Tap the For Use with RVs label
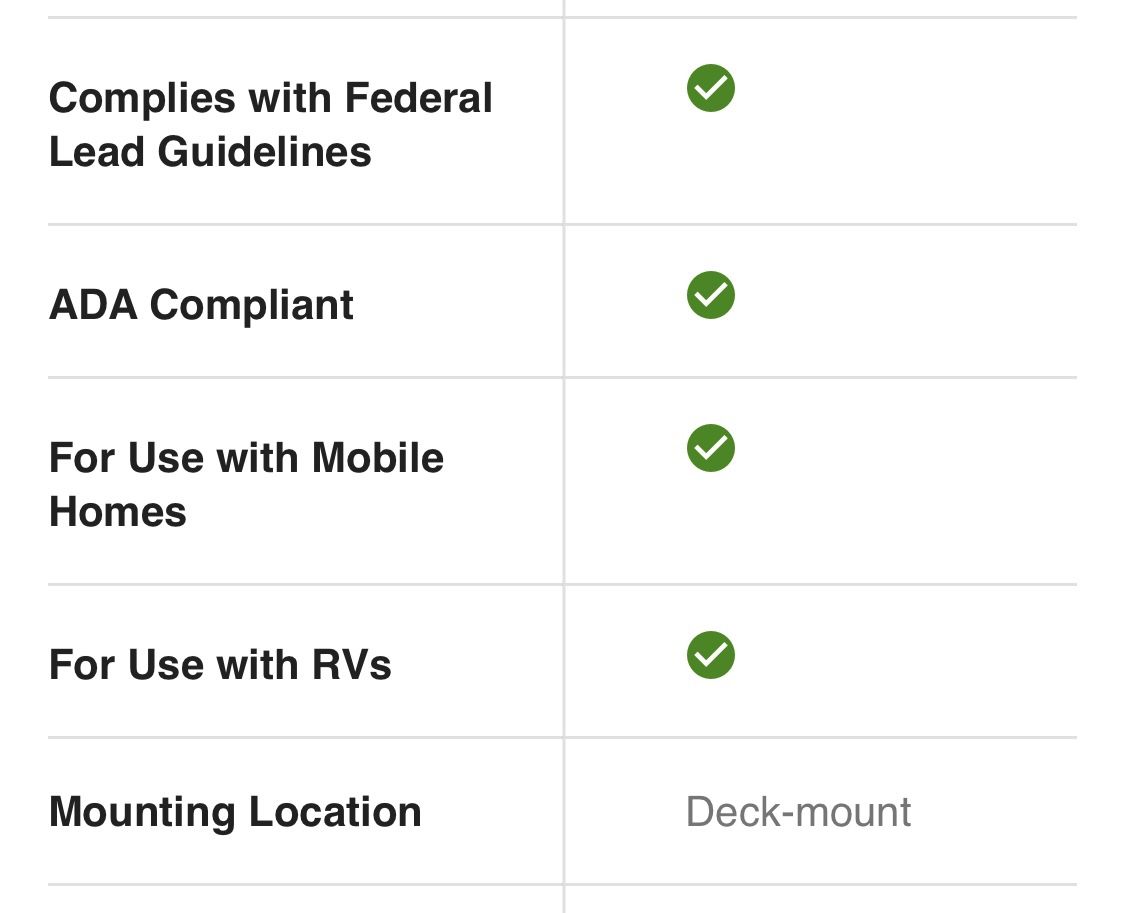The image size is (1125, 913). pos(220,665)
